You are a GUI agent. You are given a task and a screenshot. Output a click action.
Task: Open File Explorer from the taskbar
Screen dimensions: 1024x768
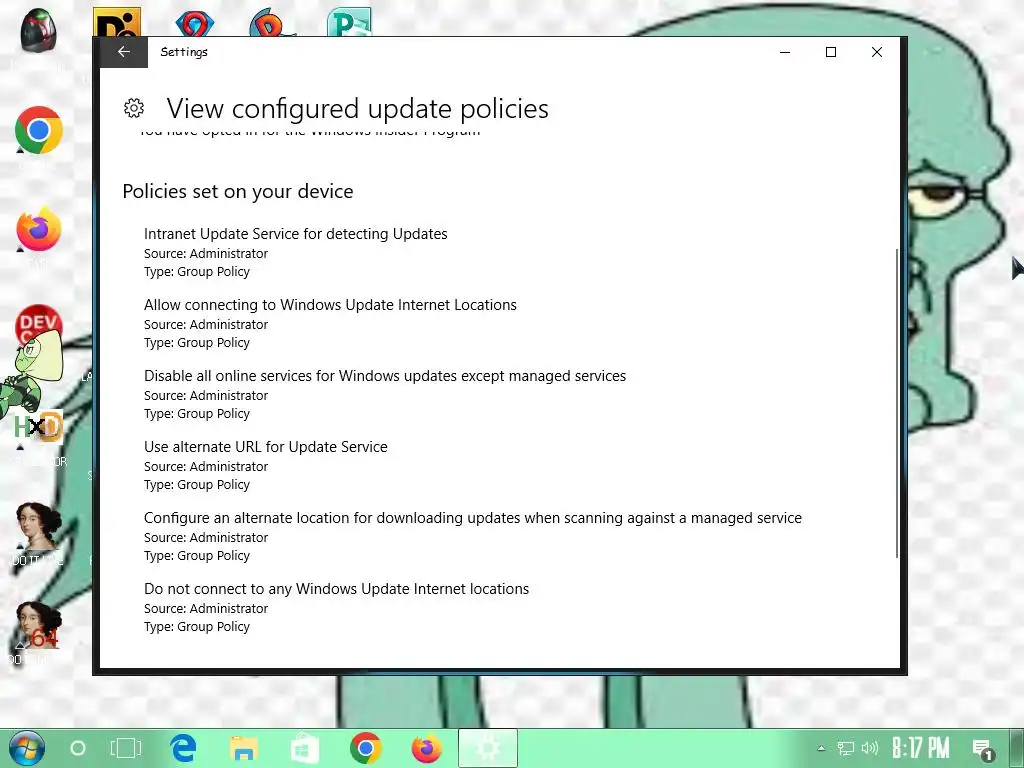(x=244, y=748)
